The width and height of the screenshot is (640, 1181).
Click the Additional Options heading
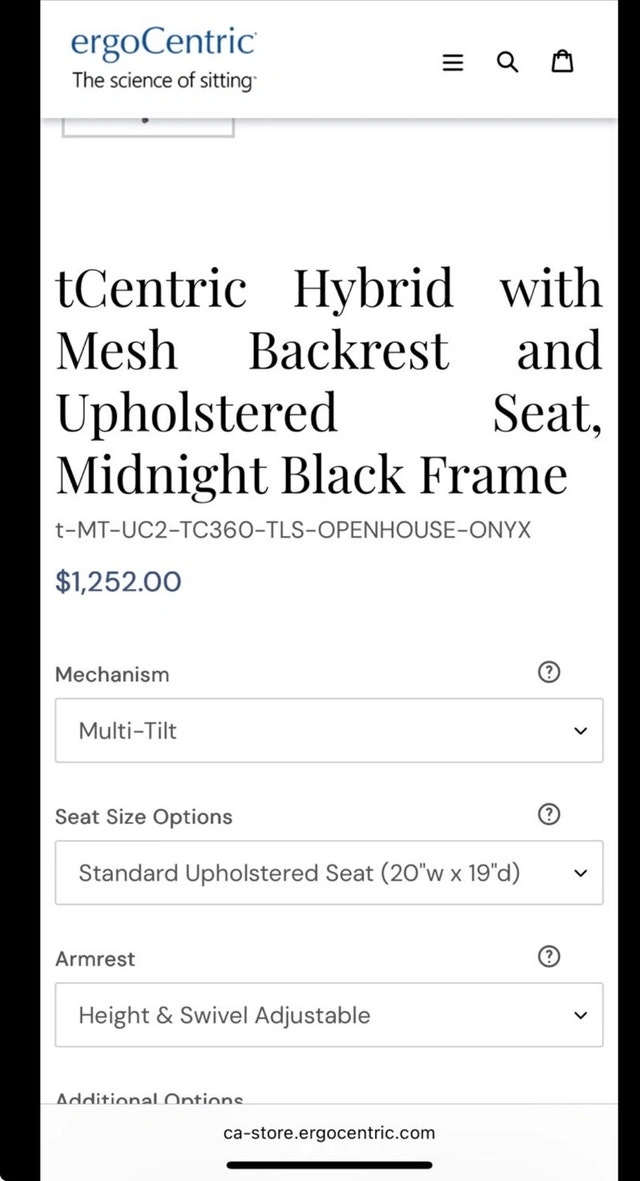pyautogui.click(x=149, y=1098)
